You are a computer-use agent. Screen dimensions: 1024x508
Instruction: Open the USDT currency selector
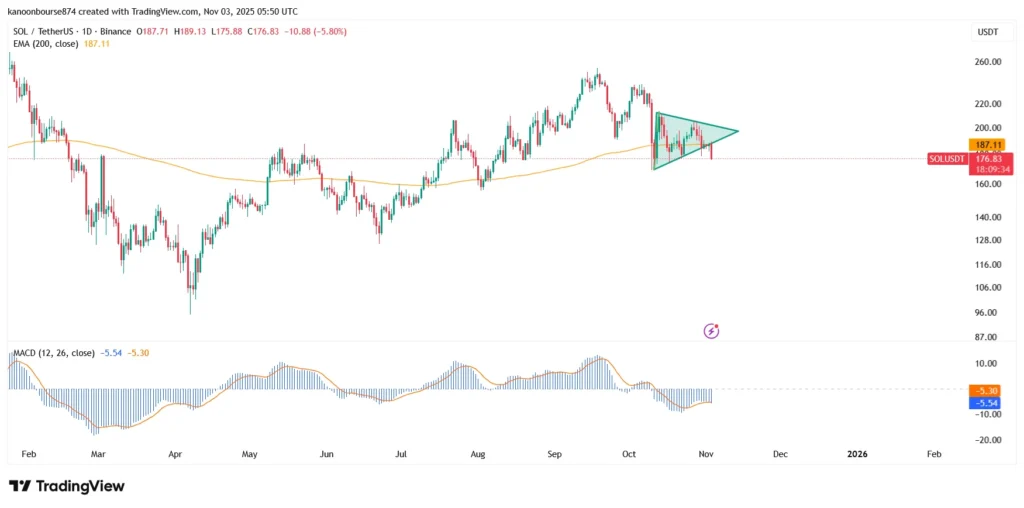click(986, 33)
